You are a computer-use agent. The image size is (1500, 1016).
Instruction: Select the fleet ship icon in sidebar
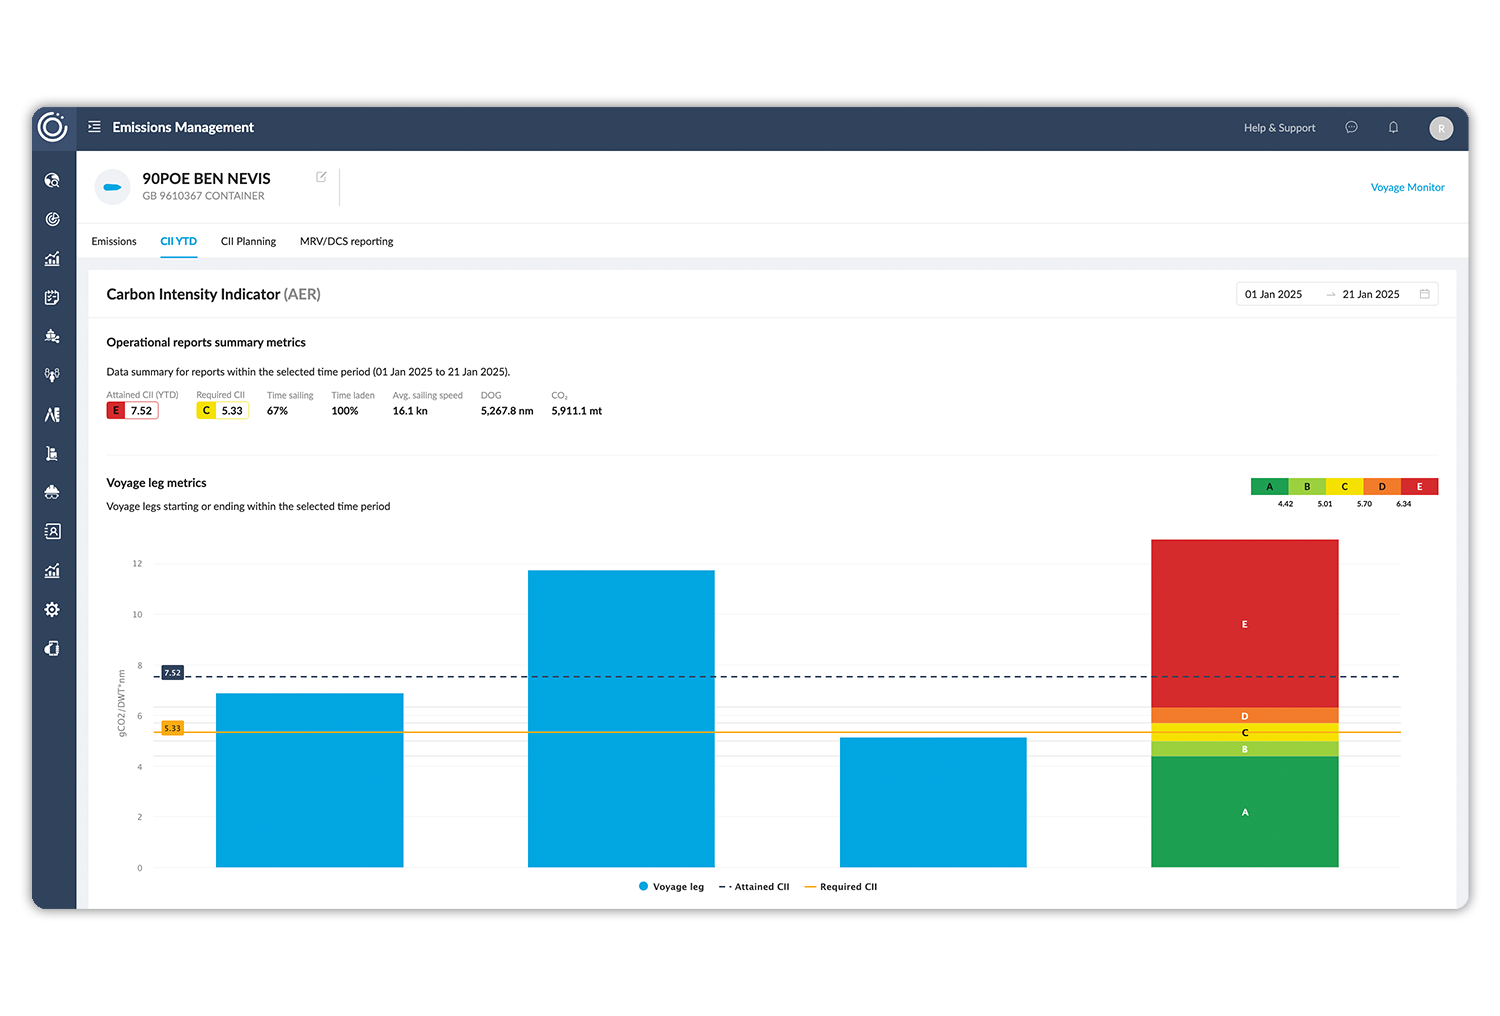tap(52, 336)
